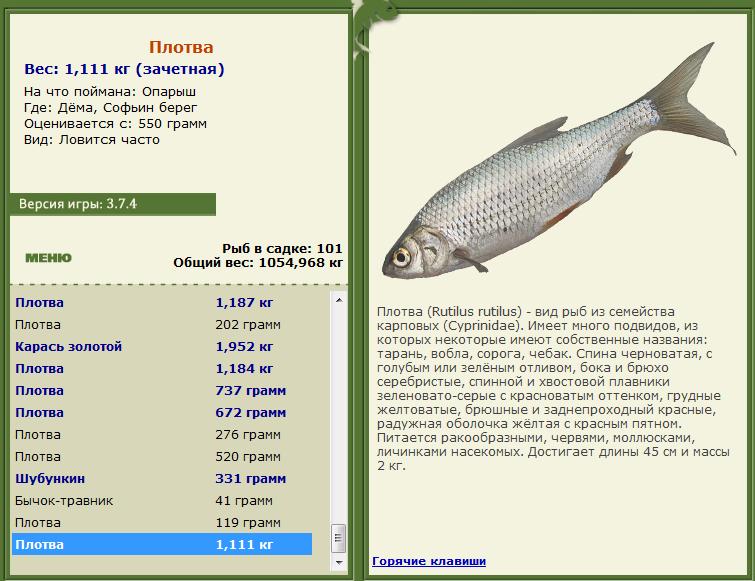755x581 pixels.
Task: Pick the Плотва 276 грамм entry
Action: [162, 435]
